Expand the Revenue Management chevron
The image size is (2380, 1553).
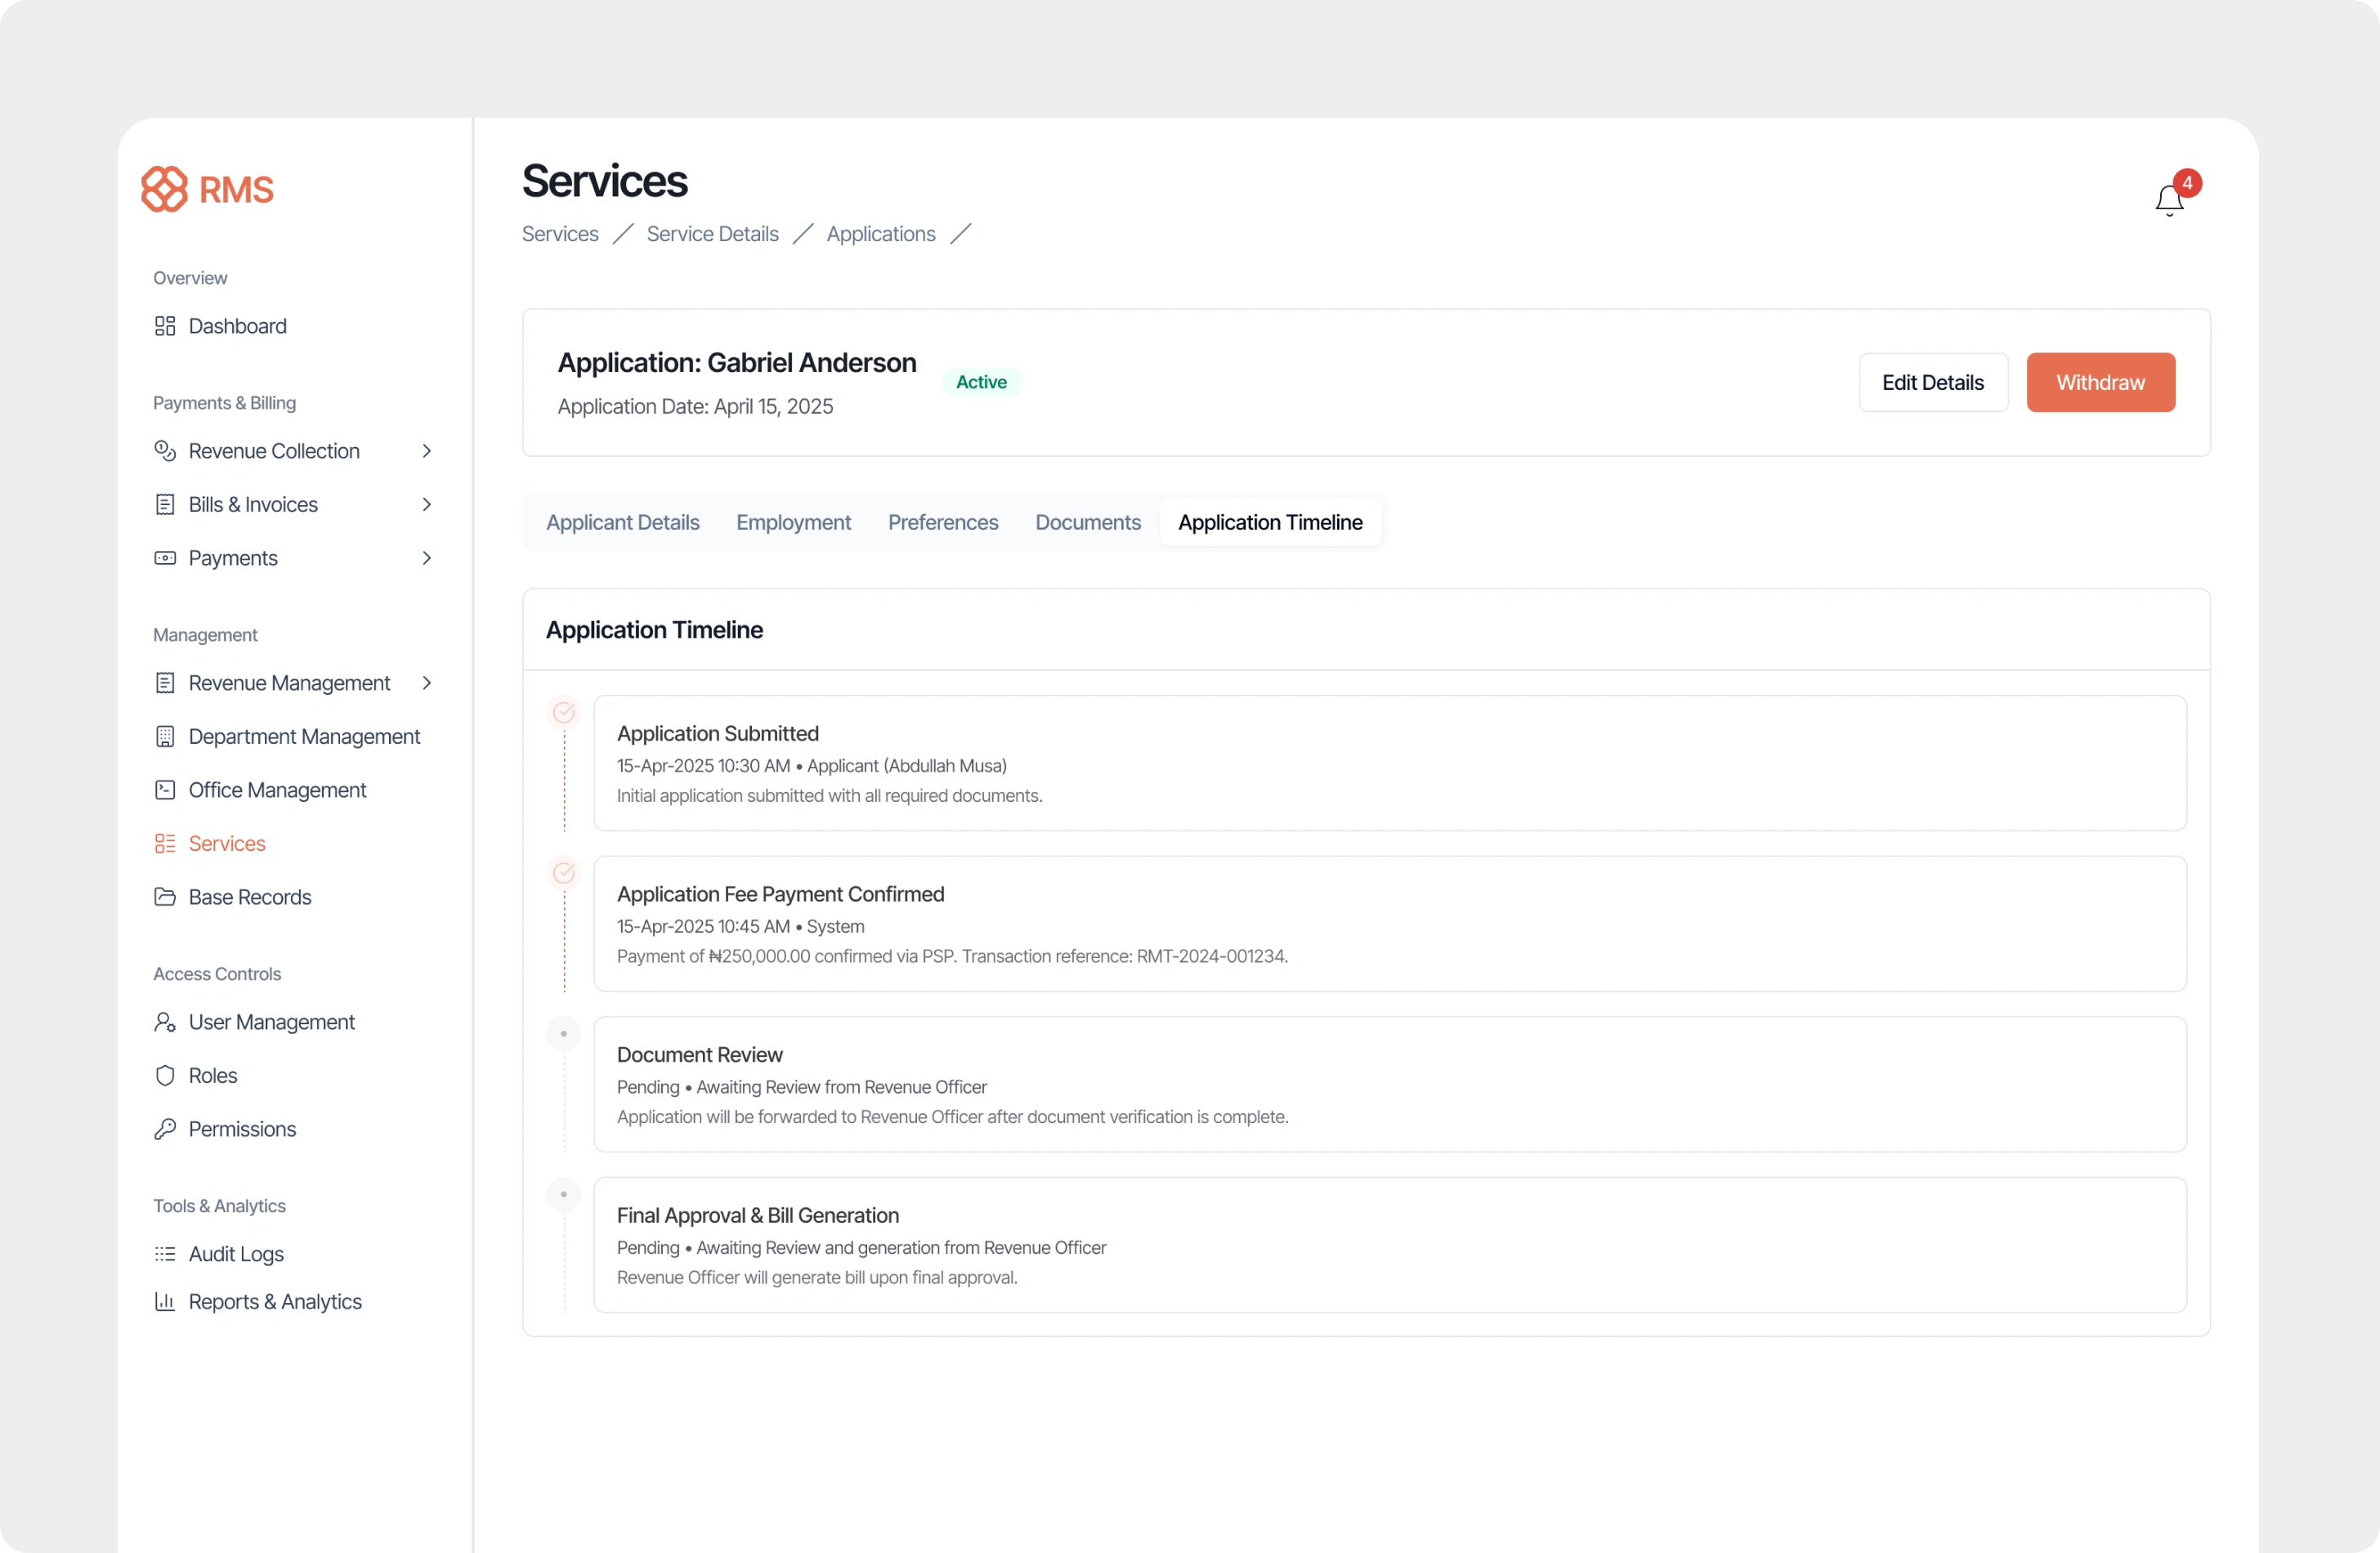coord(427,683)
